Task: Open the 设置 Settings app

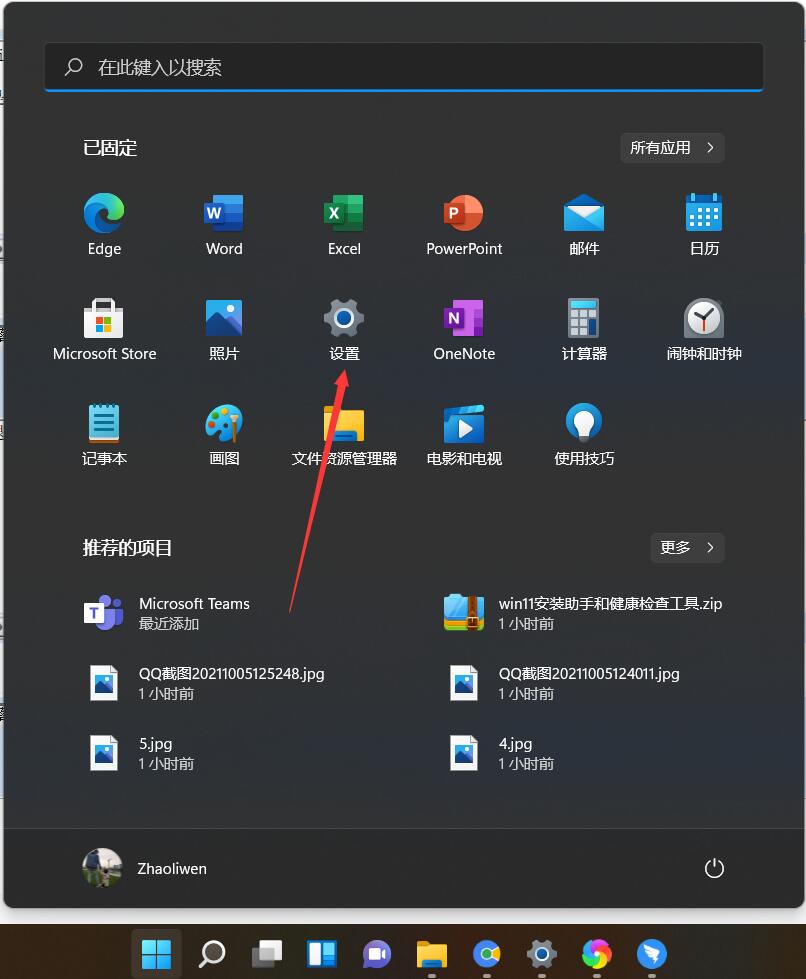Action: coord(343,318)
